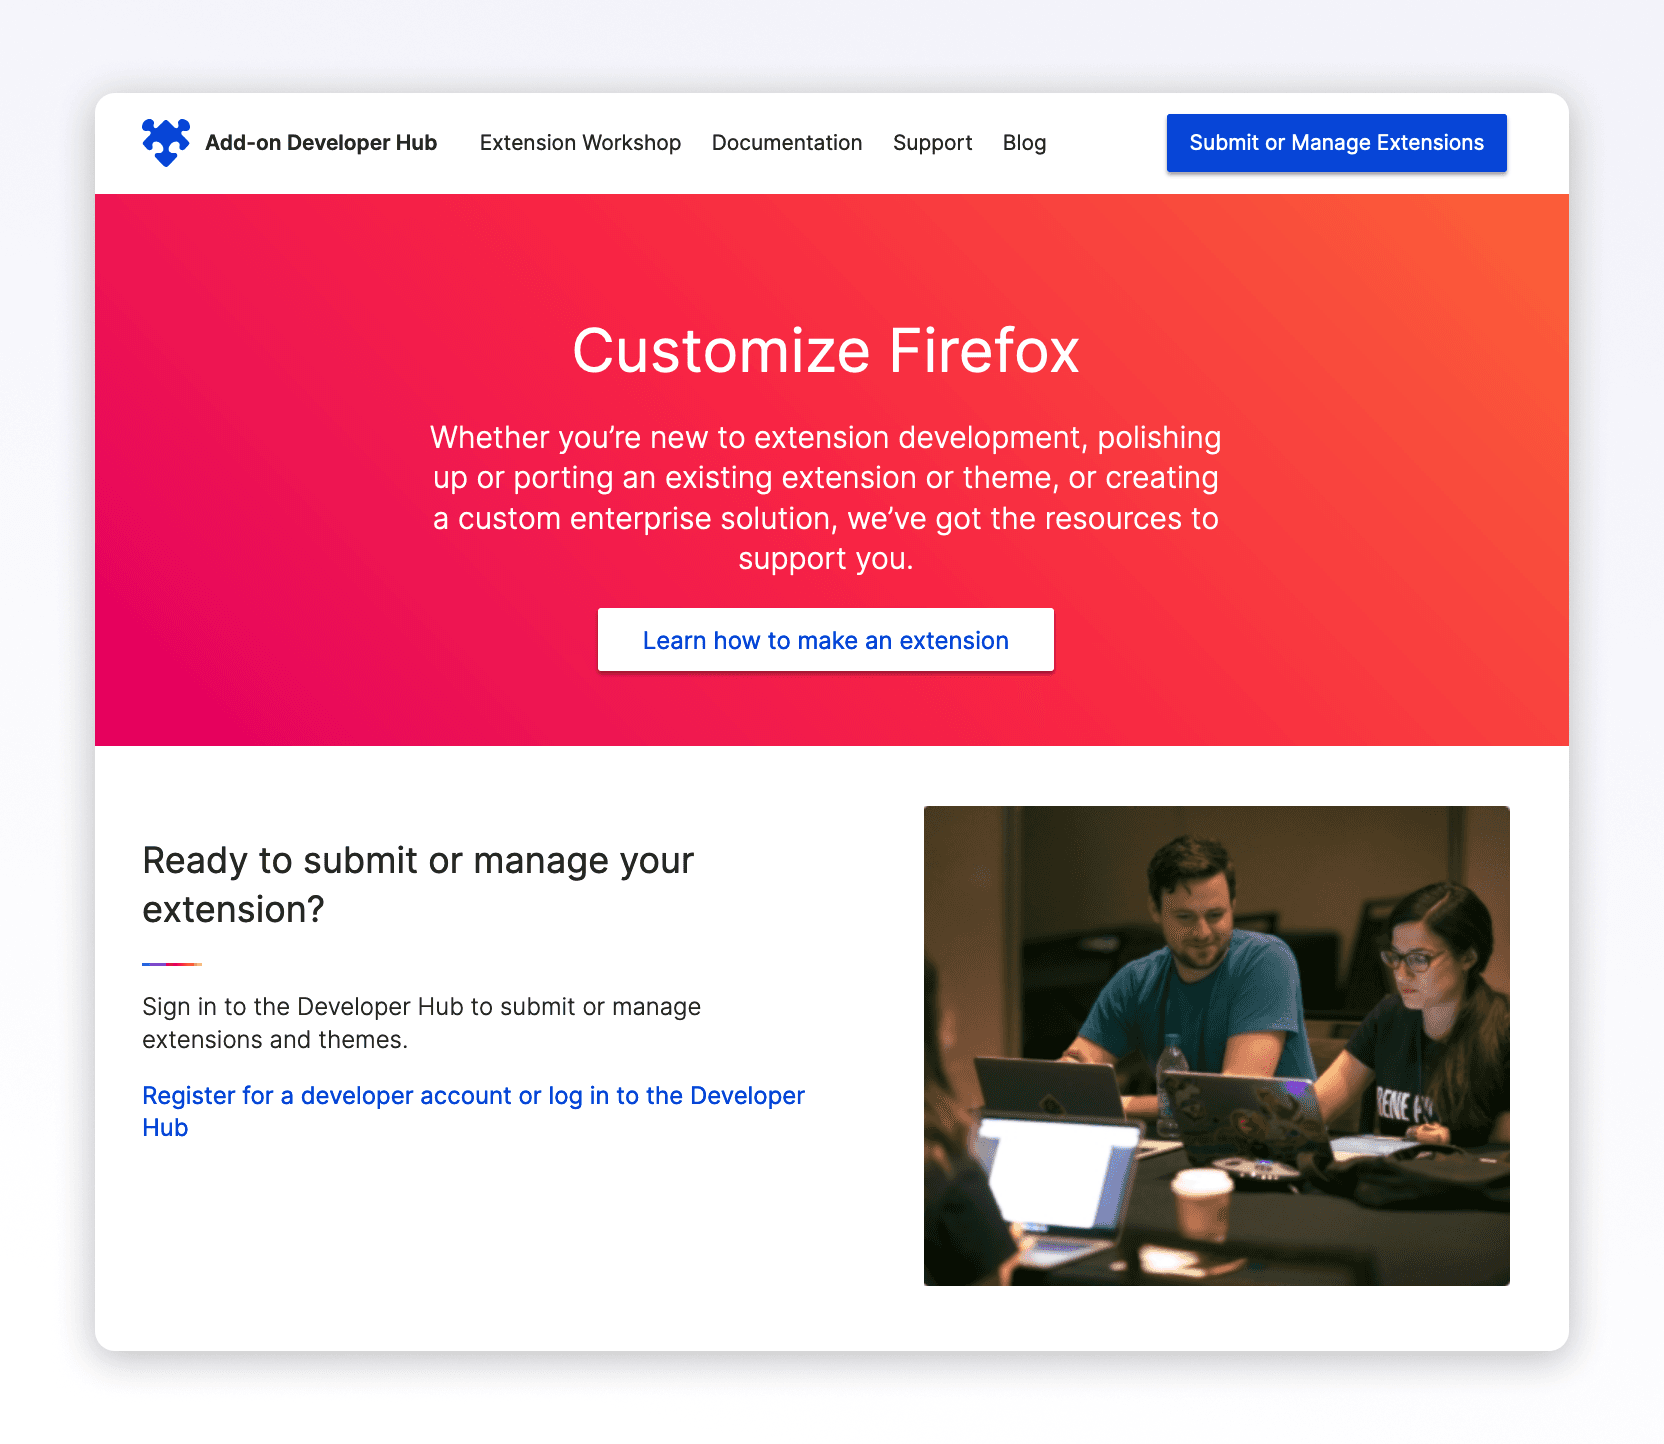Screen dimensions: 1664x1444
Task: Click the photo of developers with laptops
Action: [x=1216, y=1046]
